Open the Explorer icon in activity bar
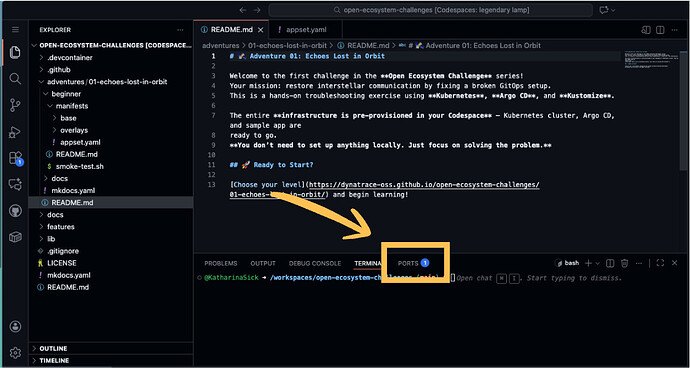The width and height of the screenshot is (690, 368). coord(15,52)
